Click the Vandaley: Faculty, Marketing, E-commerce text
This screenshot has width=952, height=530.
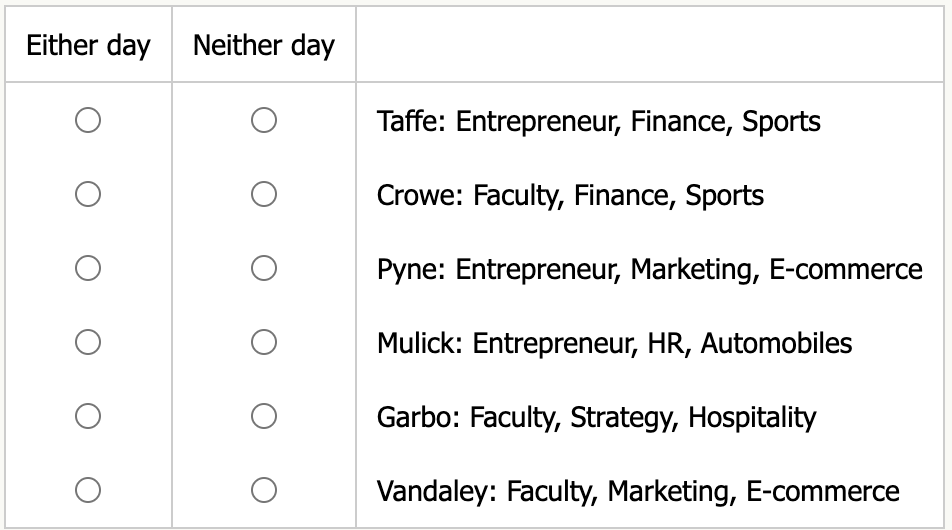(638, 491)
